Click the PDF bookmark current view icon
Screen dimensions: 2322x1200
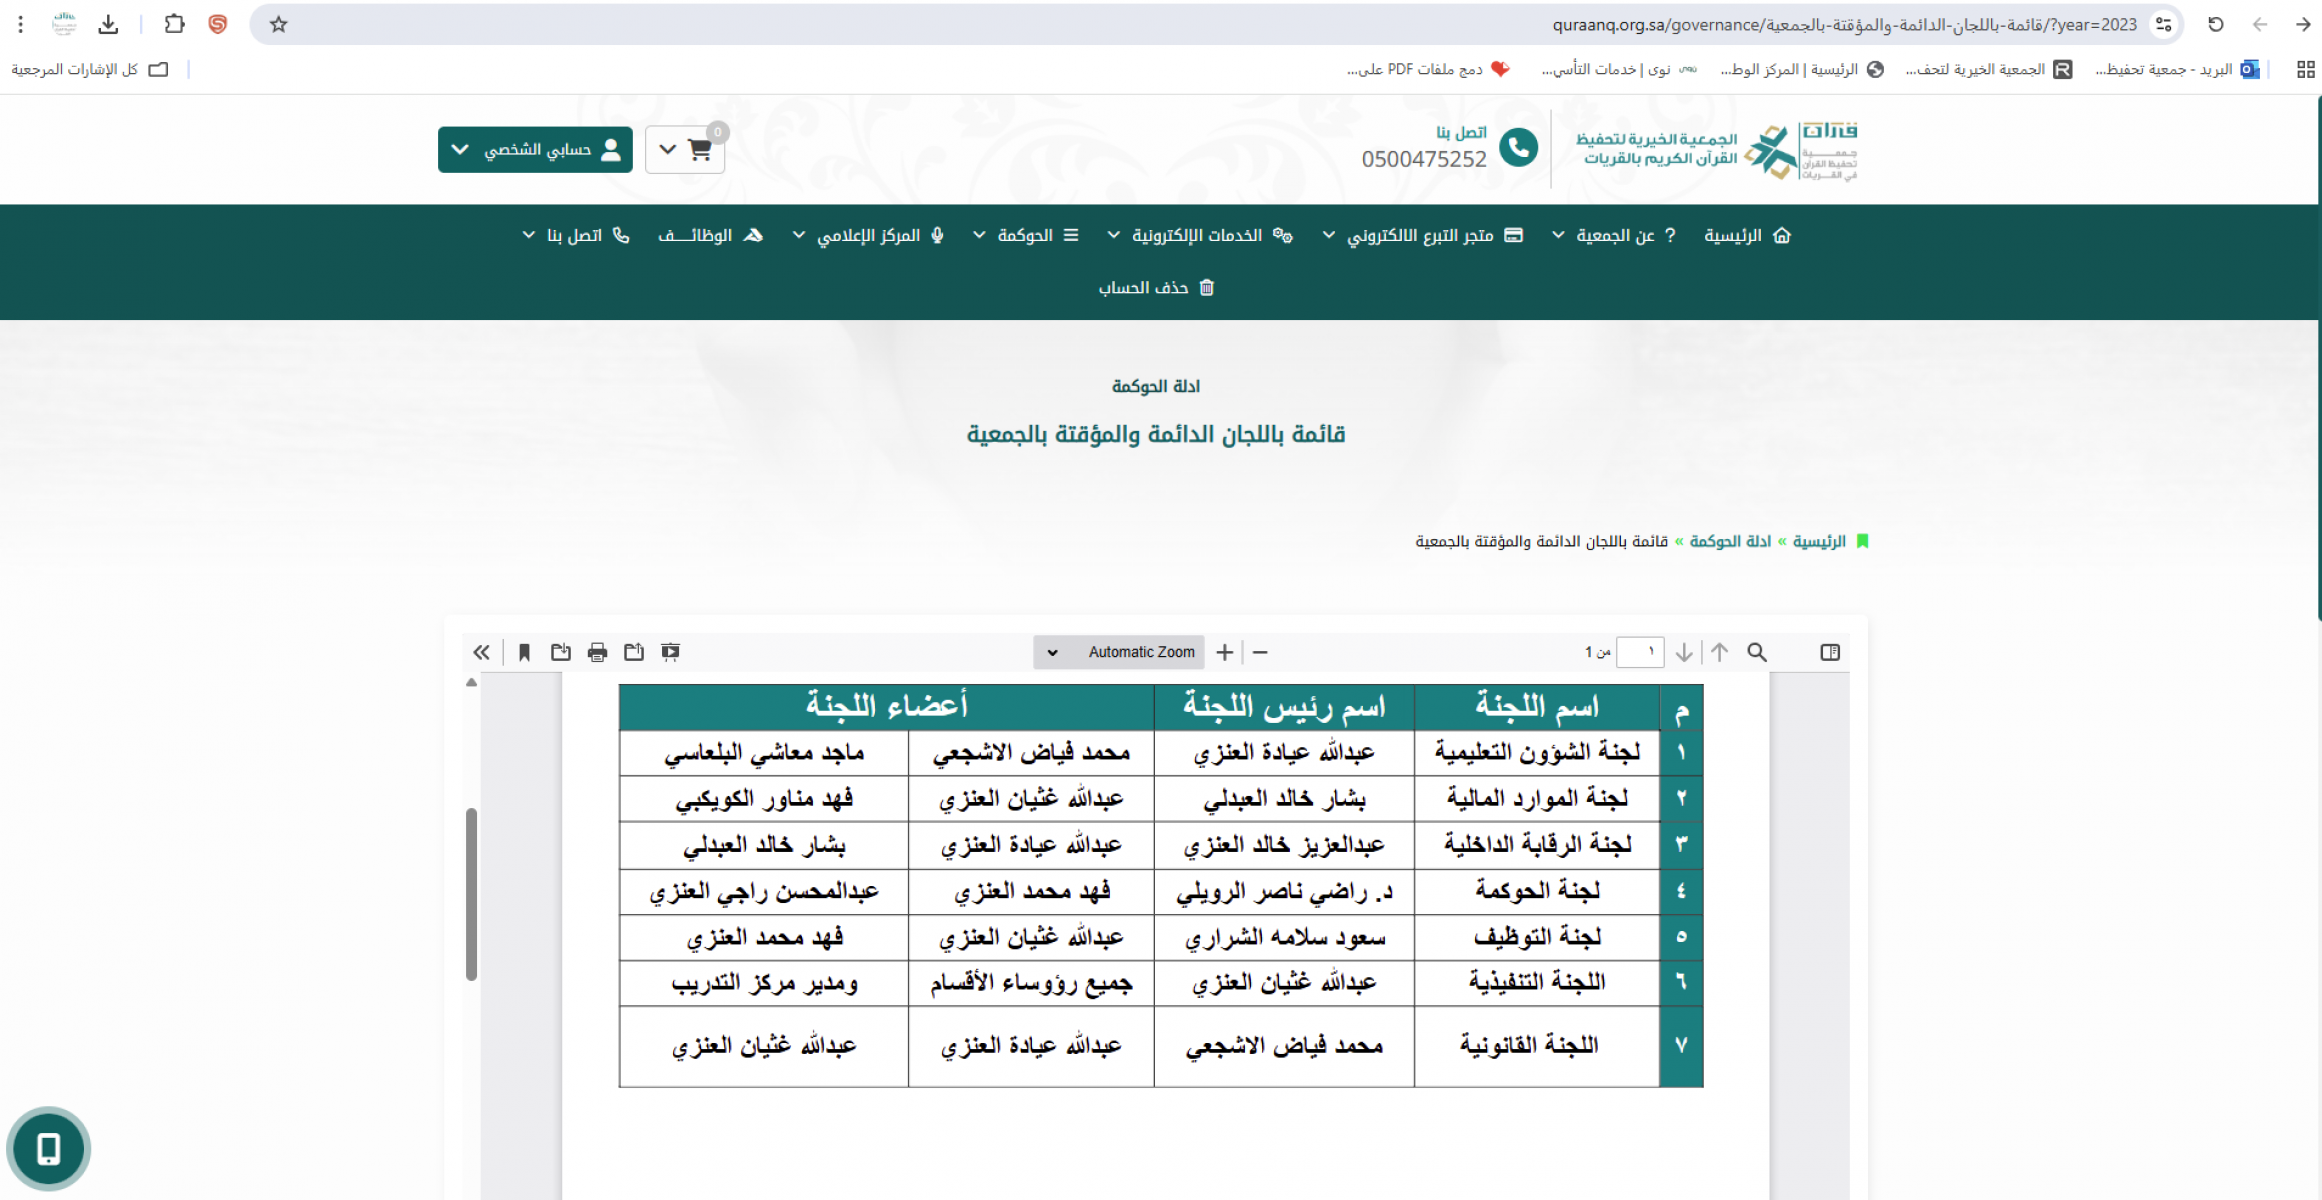524,652
